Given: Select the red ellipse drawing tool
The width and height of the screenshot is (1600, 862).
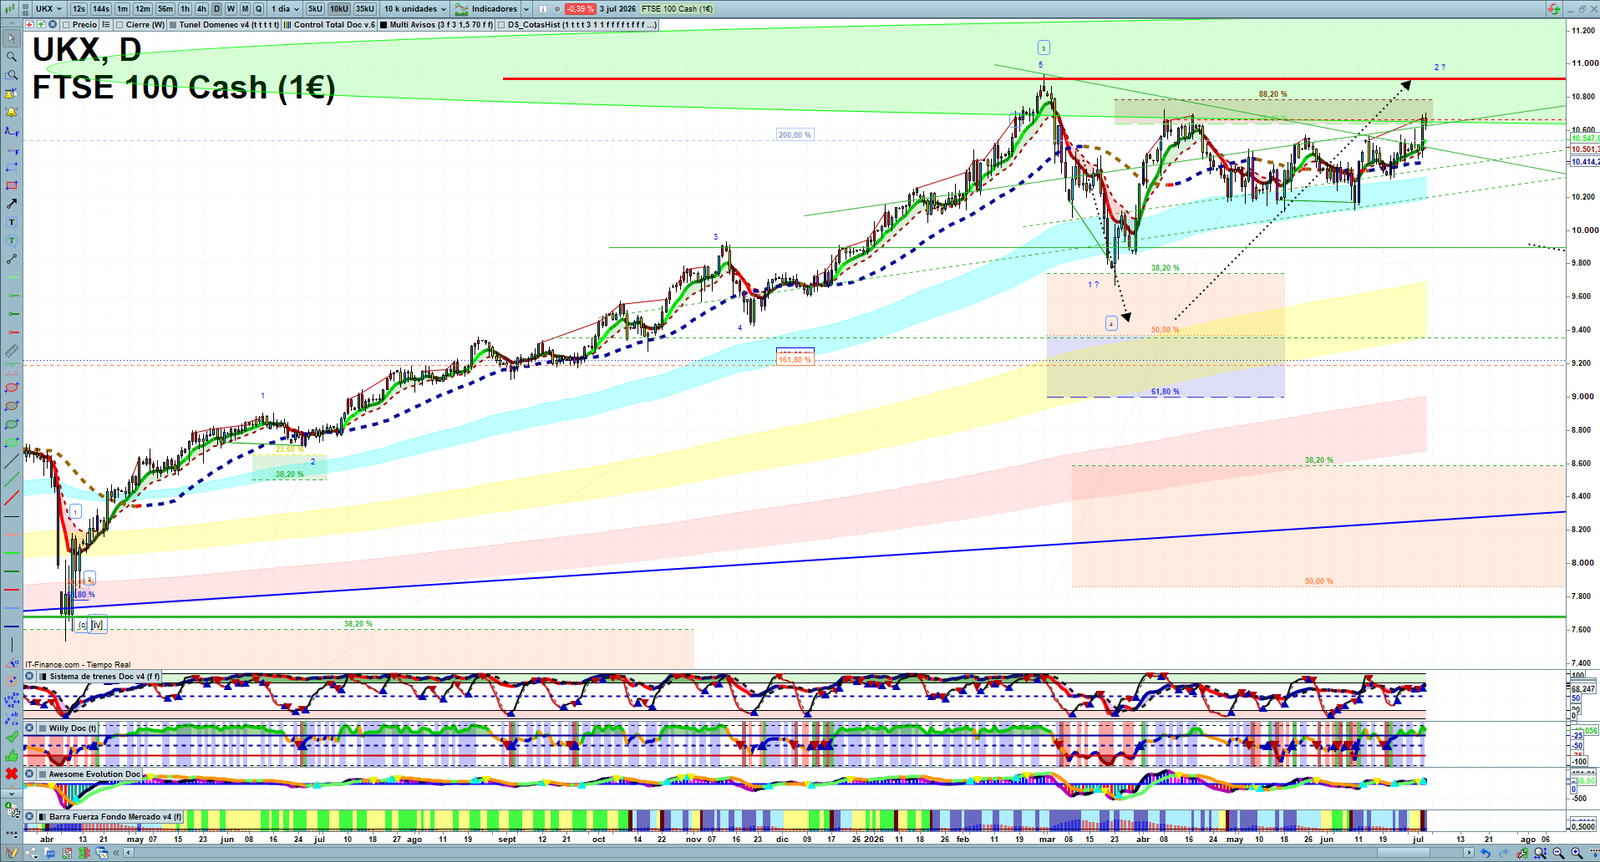Looking at the screenshot, I should [11, 389].
